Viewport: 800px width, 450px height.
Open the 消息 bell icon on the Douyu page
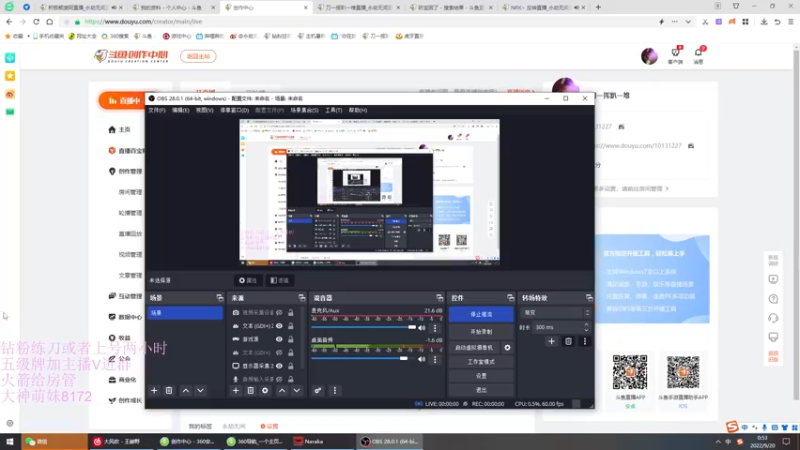(698, 52)
